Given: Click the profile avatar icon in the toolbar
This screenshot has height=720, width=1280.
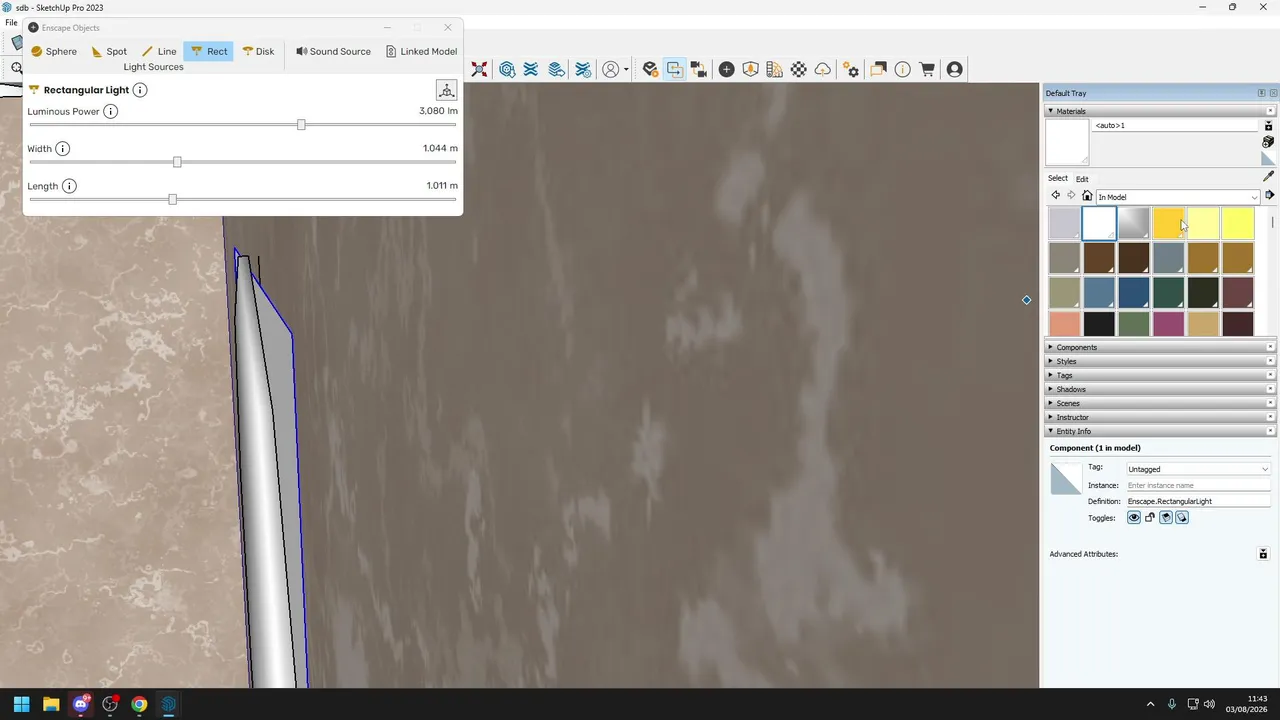Looking at the screenshot, I should tap(611, 70).
